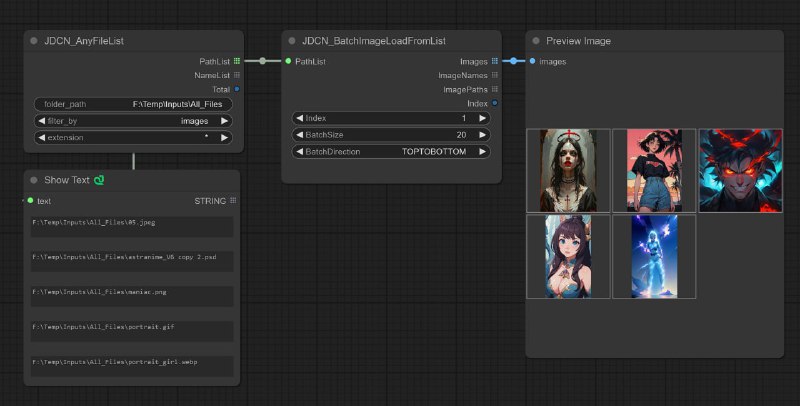Collapse the Preview Image node via its title dot
Screen dimensions: 800x406
point(536,41)
